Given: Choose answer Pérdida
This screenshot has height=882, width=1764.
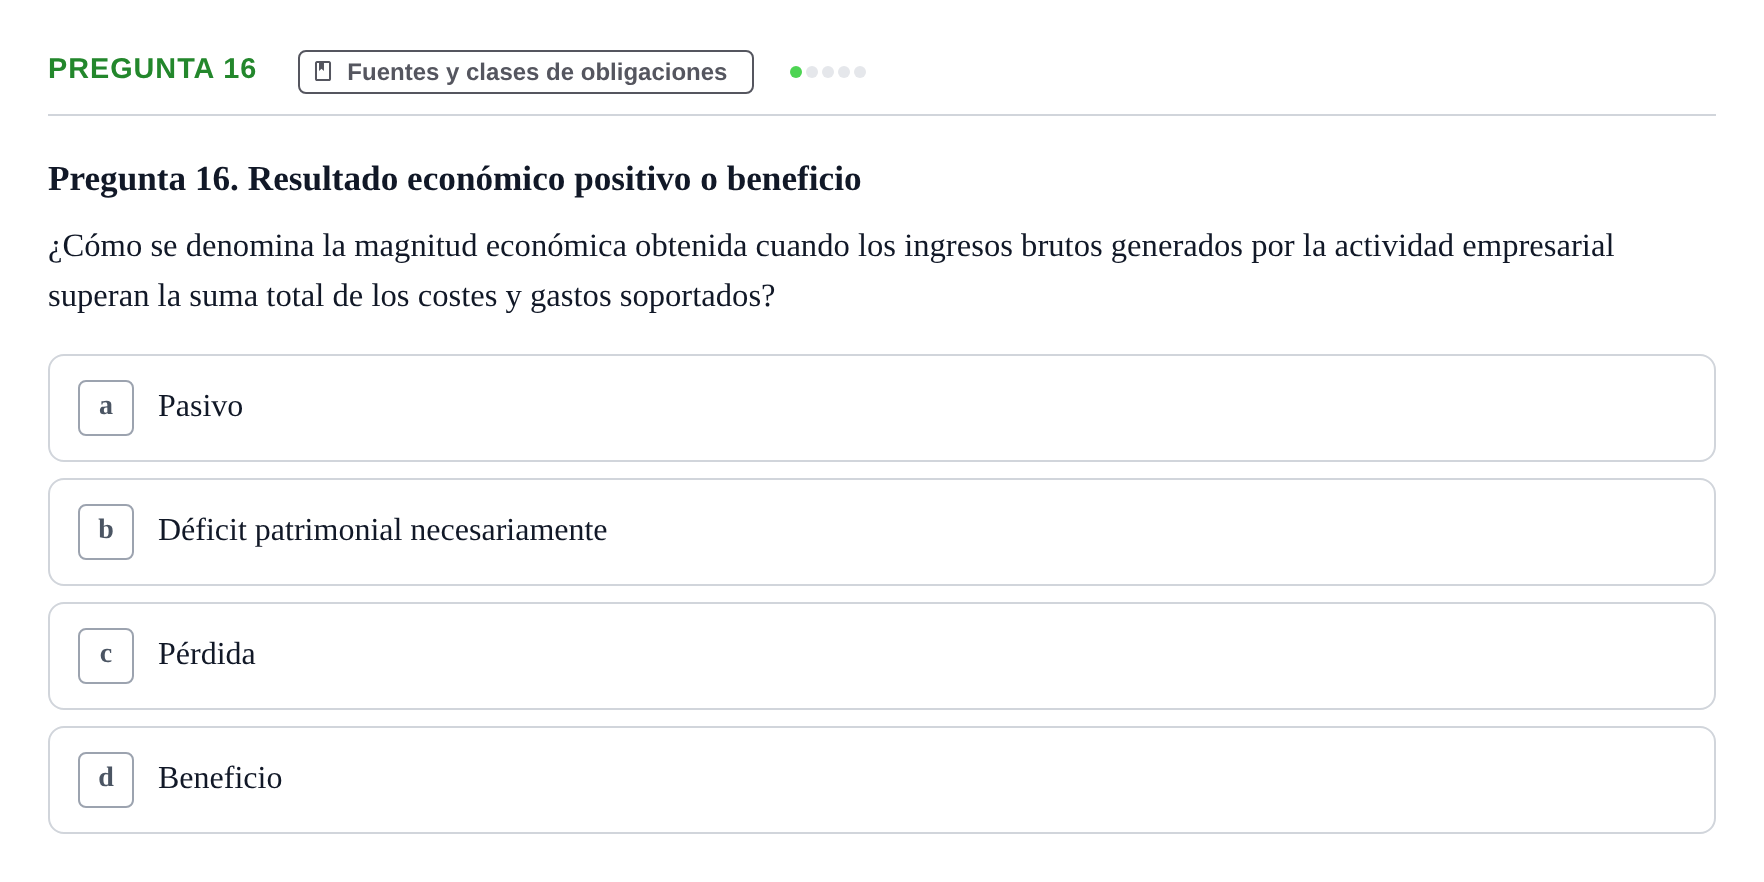Looking at the screenshot, I should click(207, 654).
